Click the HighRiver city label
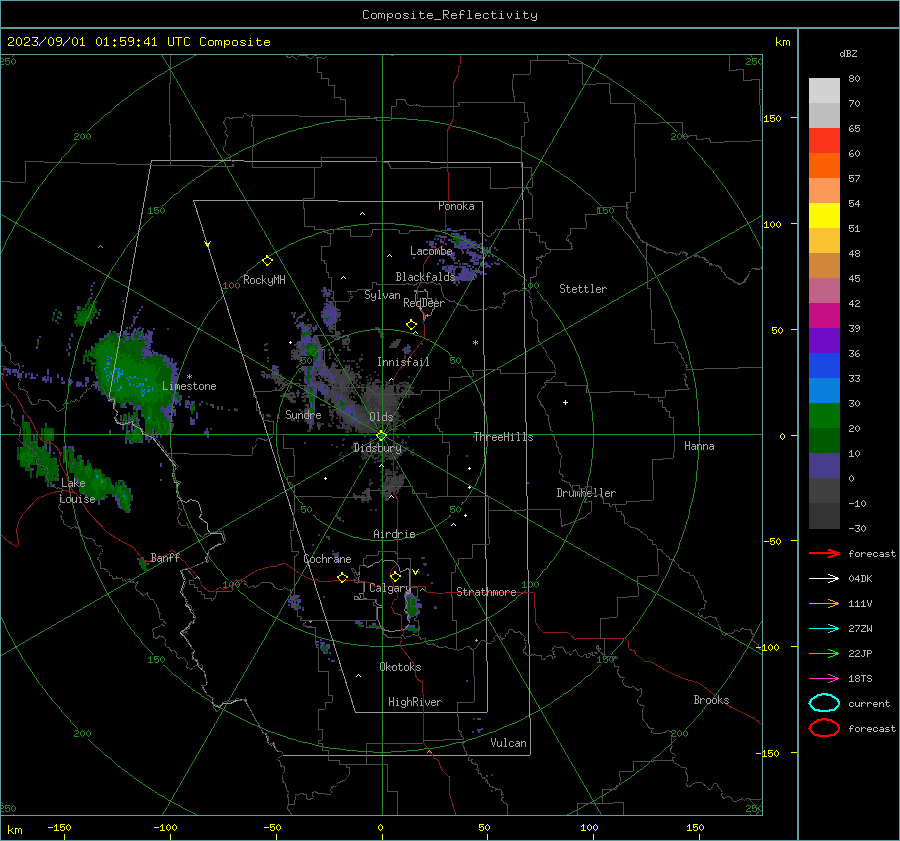Image resolution: width=900 pixels, height=841 pixels. click(415, 702)
